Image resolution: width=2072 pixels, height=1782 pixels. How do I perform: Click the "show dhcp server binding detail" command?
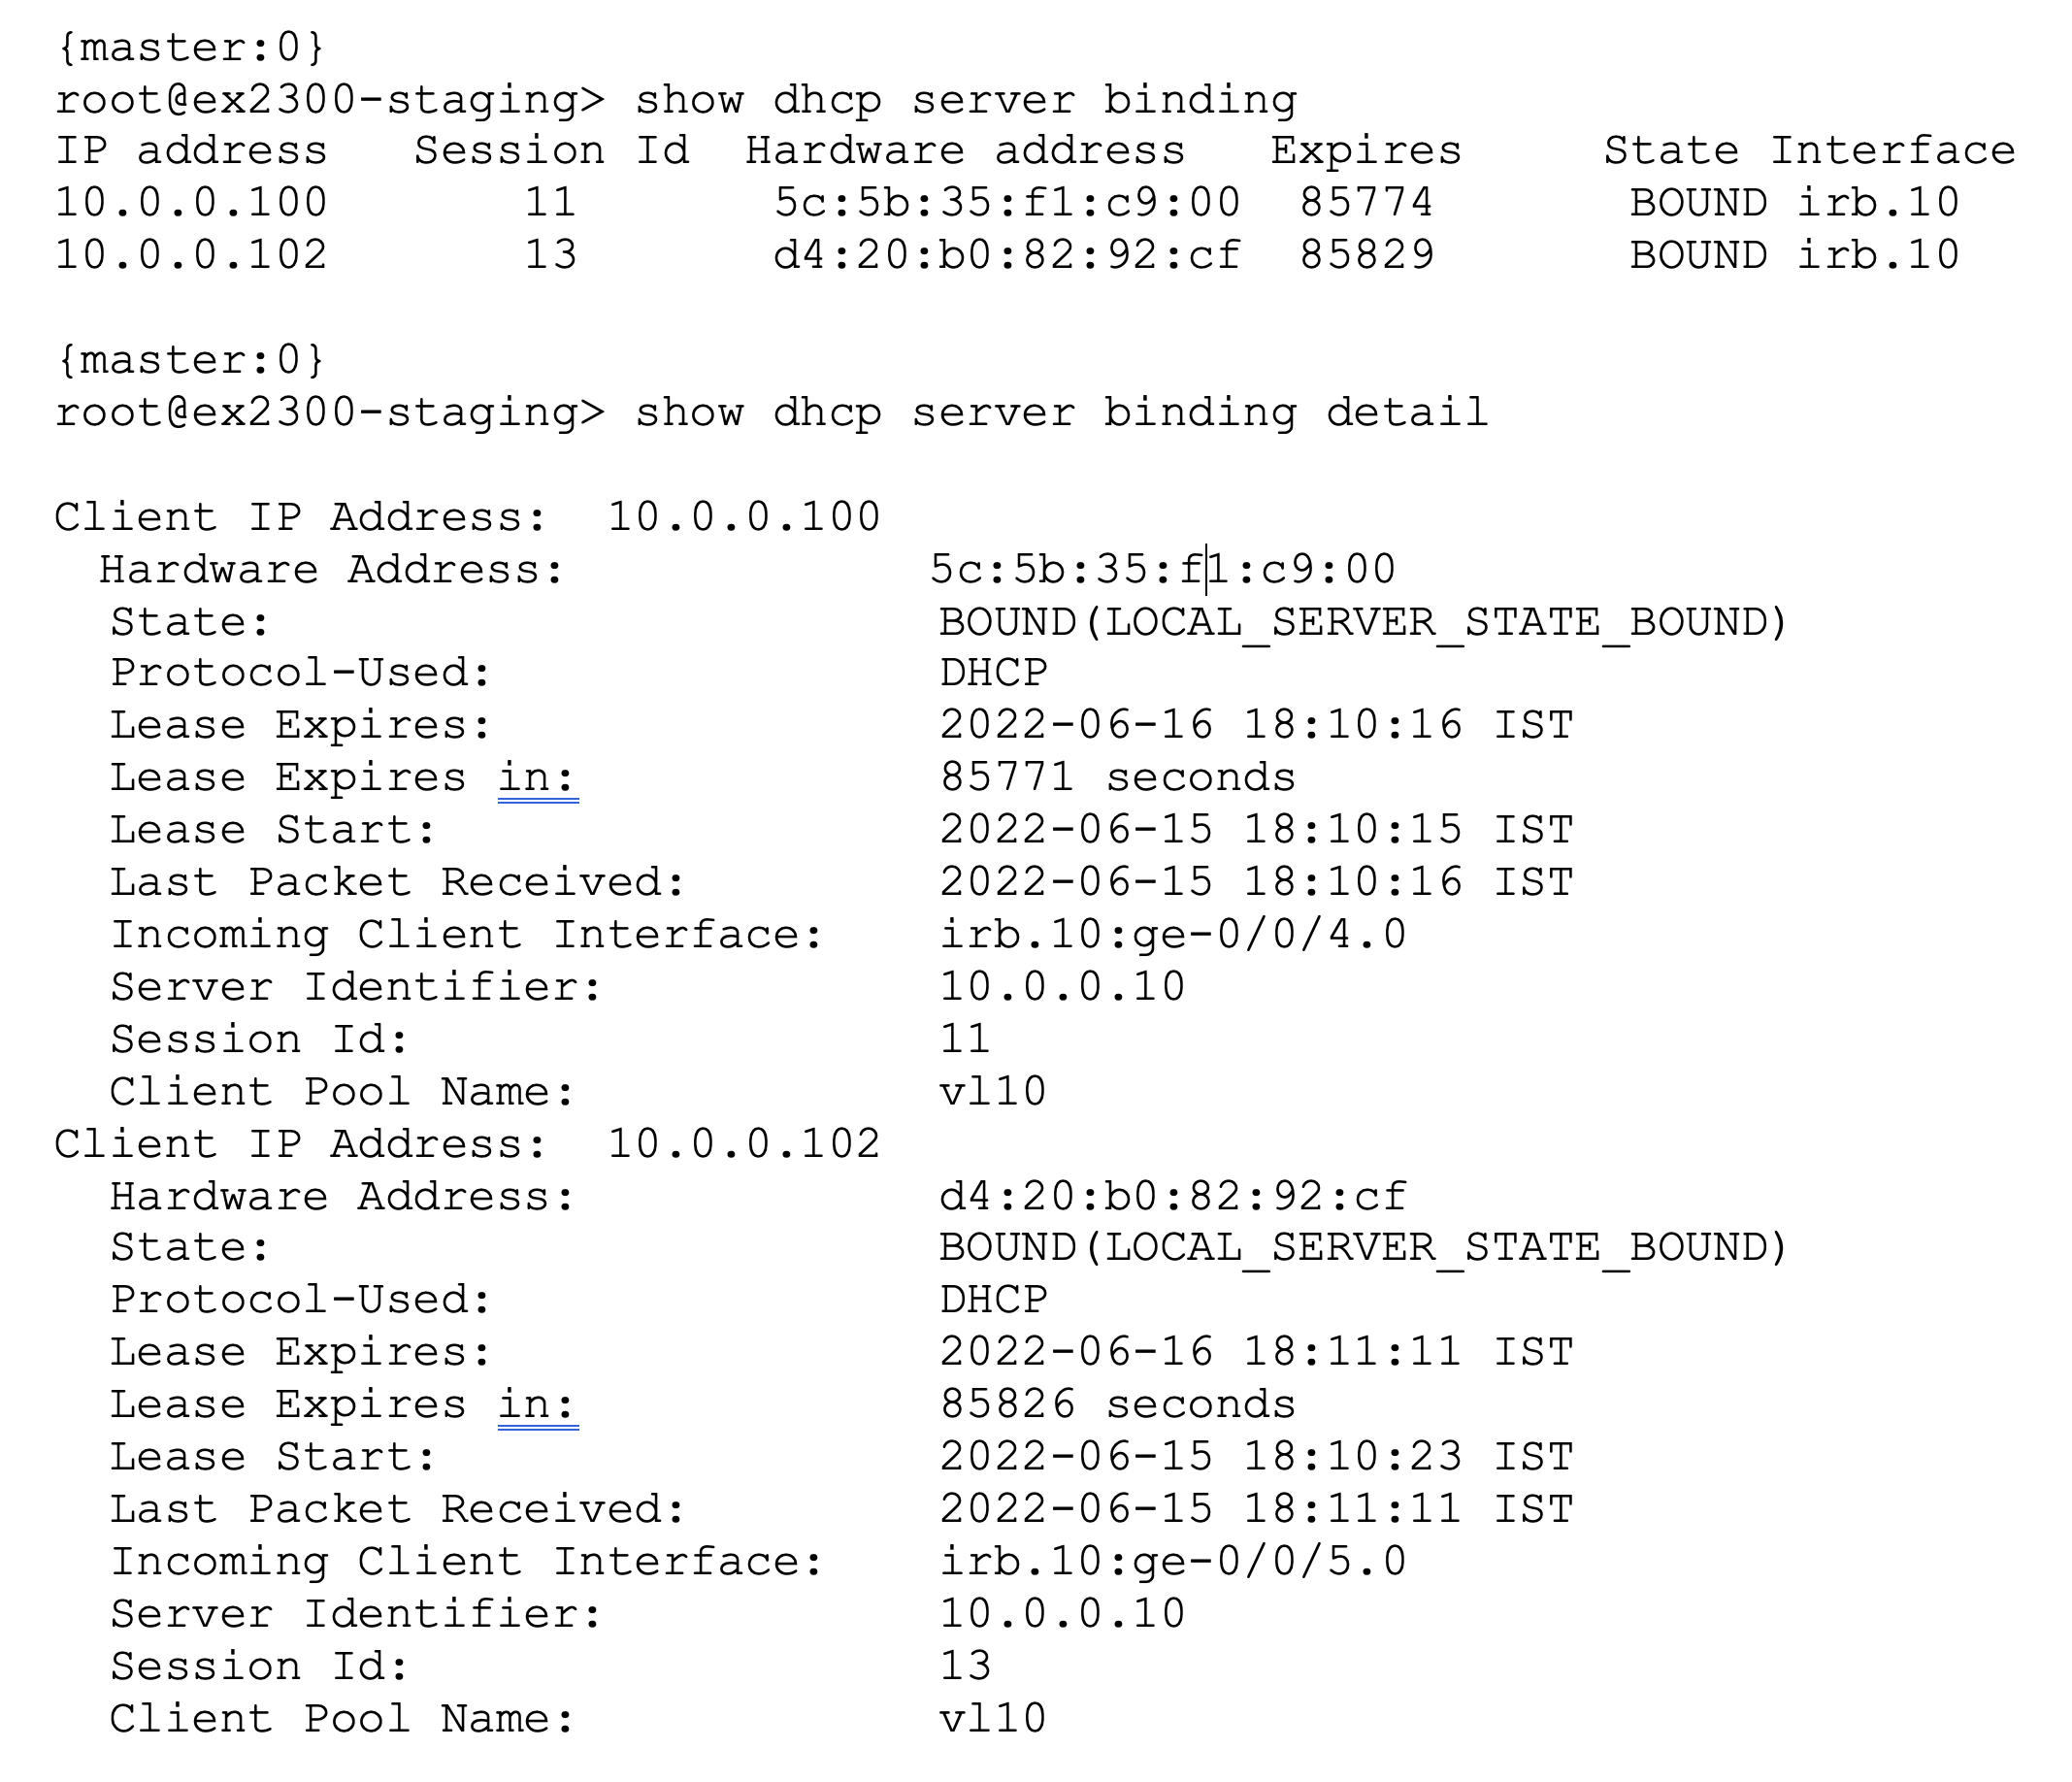(1061, 413)
